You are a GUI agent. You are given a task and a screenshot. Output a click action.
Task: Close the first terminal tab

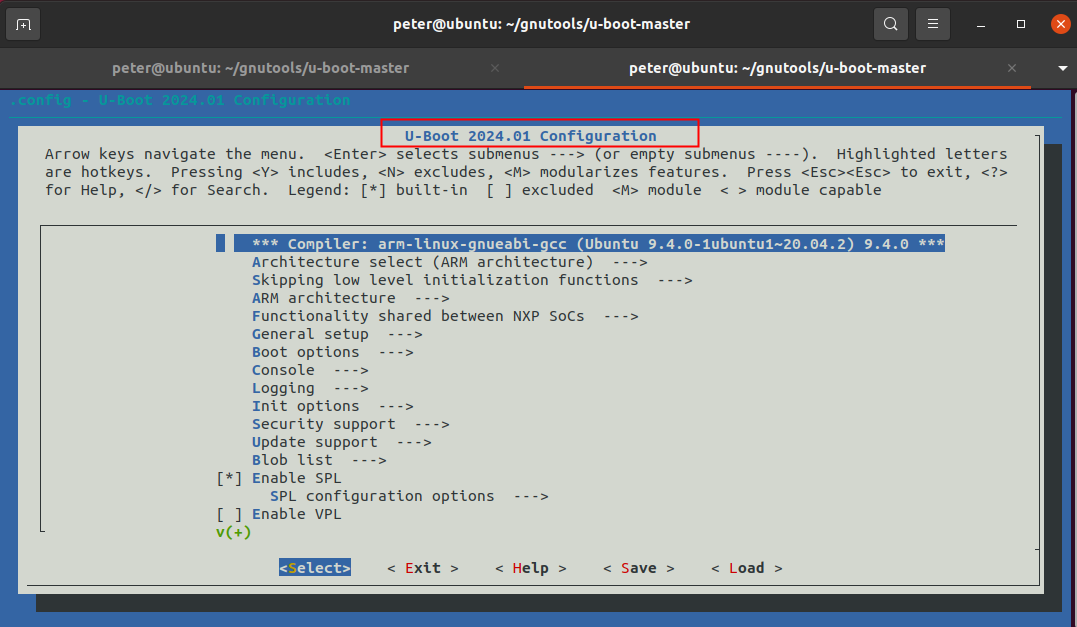(495, 68)
